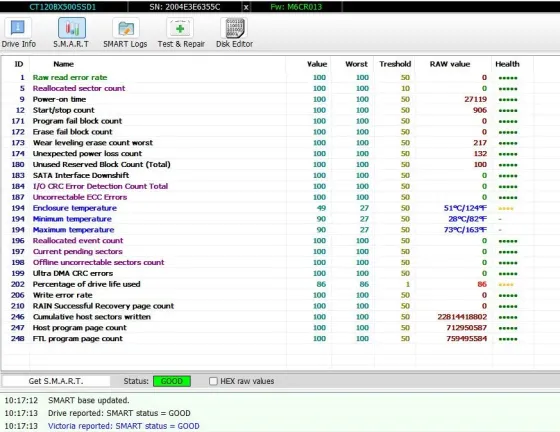Click the RAW value column header
The image size is (560, 432).
[x=450, y=64]
